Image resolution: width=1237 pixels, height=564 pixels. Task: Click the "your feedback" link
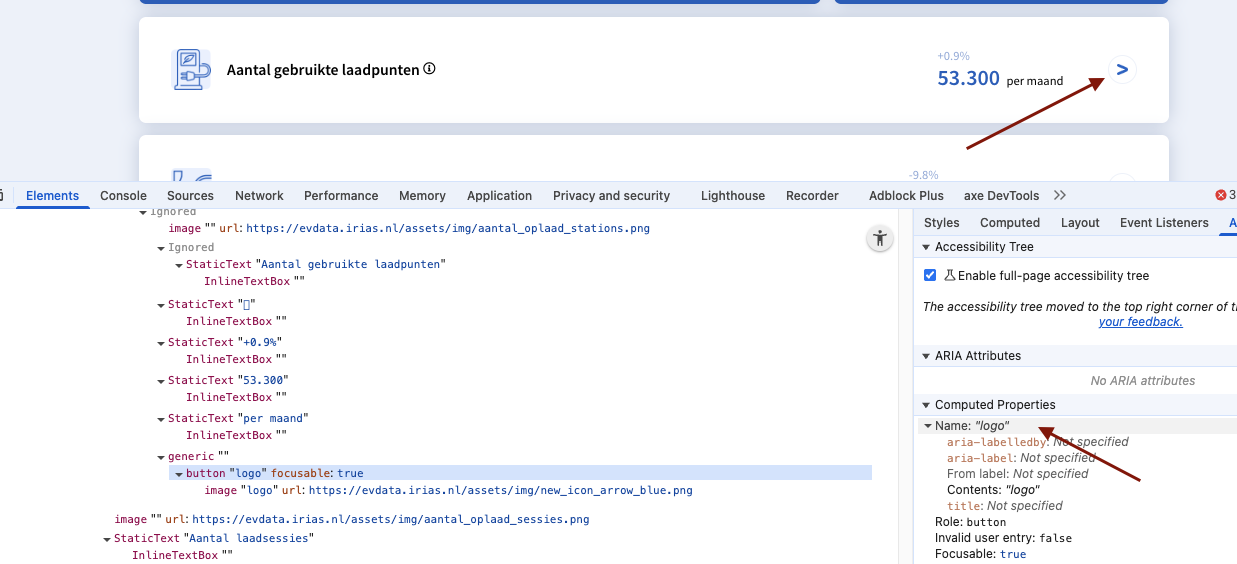[1140, 322]
